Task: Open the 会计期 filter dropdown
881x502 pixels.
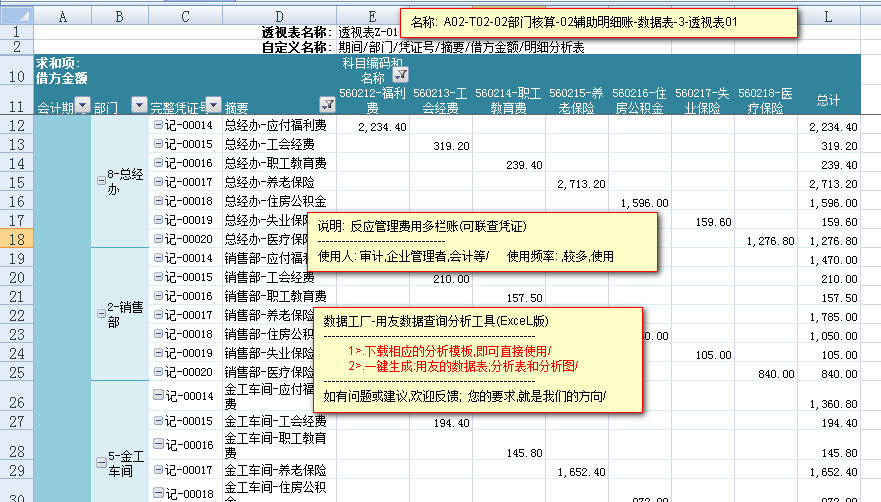Action: point(82,106)
